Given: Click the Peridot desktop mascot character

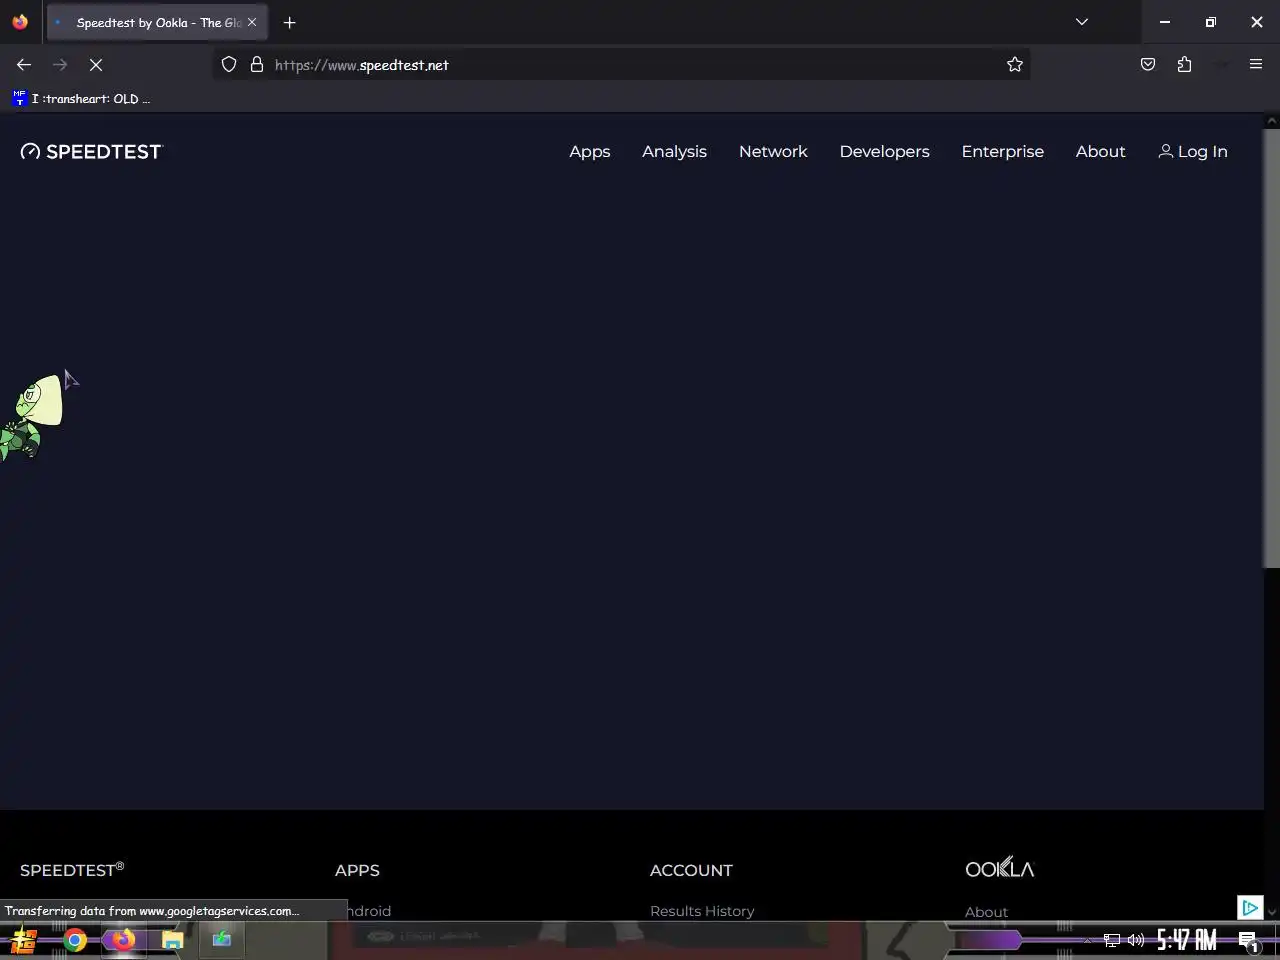Looking at the screenshot, I should tap(31, 417).
